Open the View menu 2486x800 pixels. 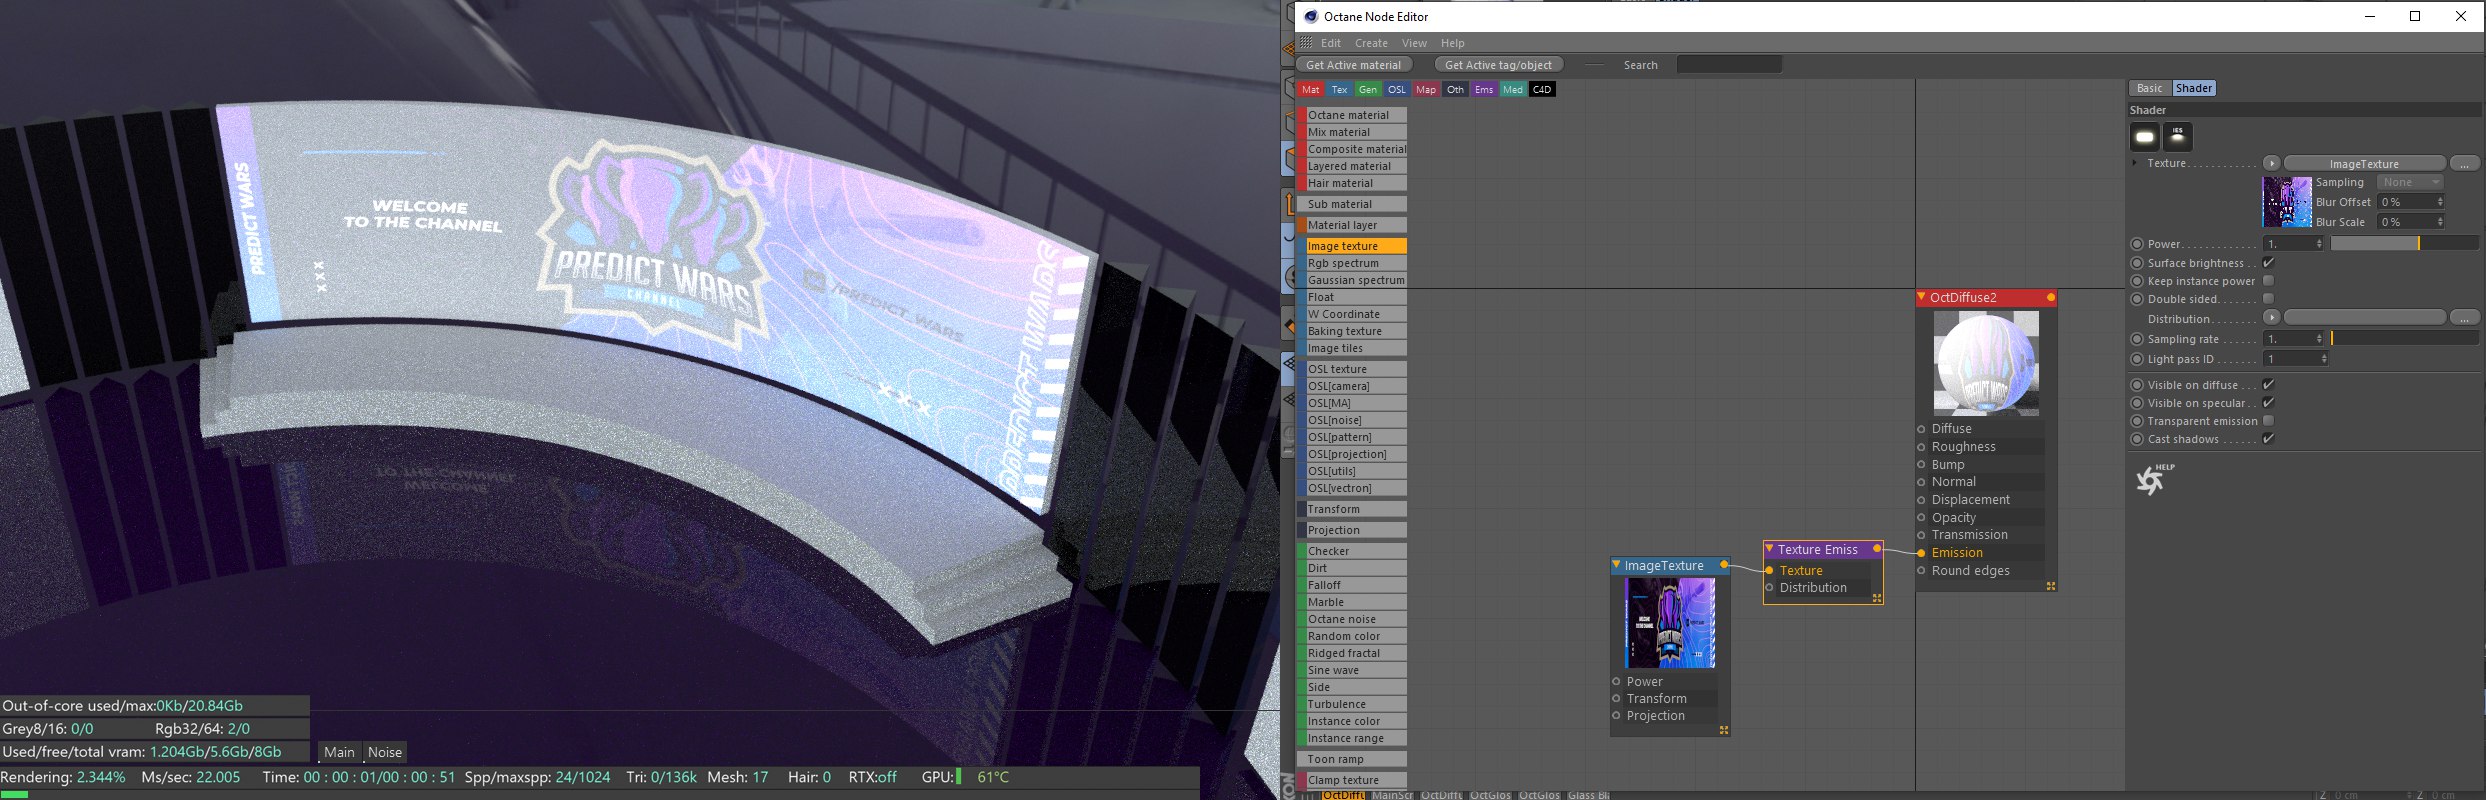coord(1414,43)
